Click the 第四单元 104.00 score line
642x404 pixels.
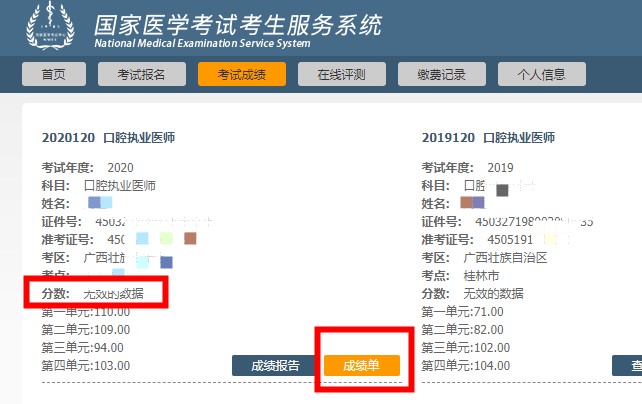pos(466,365)
